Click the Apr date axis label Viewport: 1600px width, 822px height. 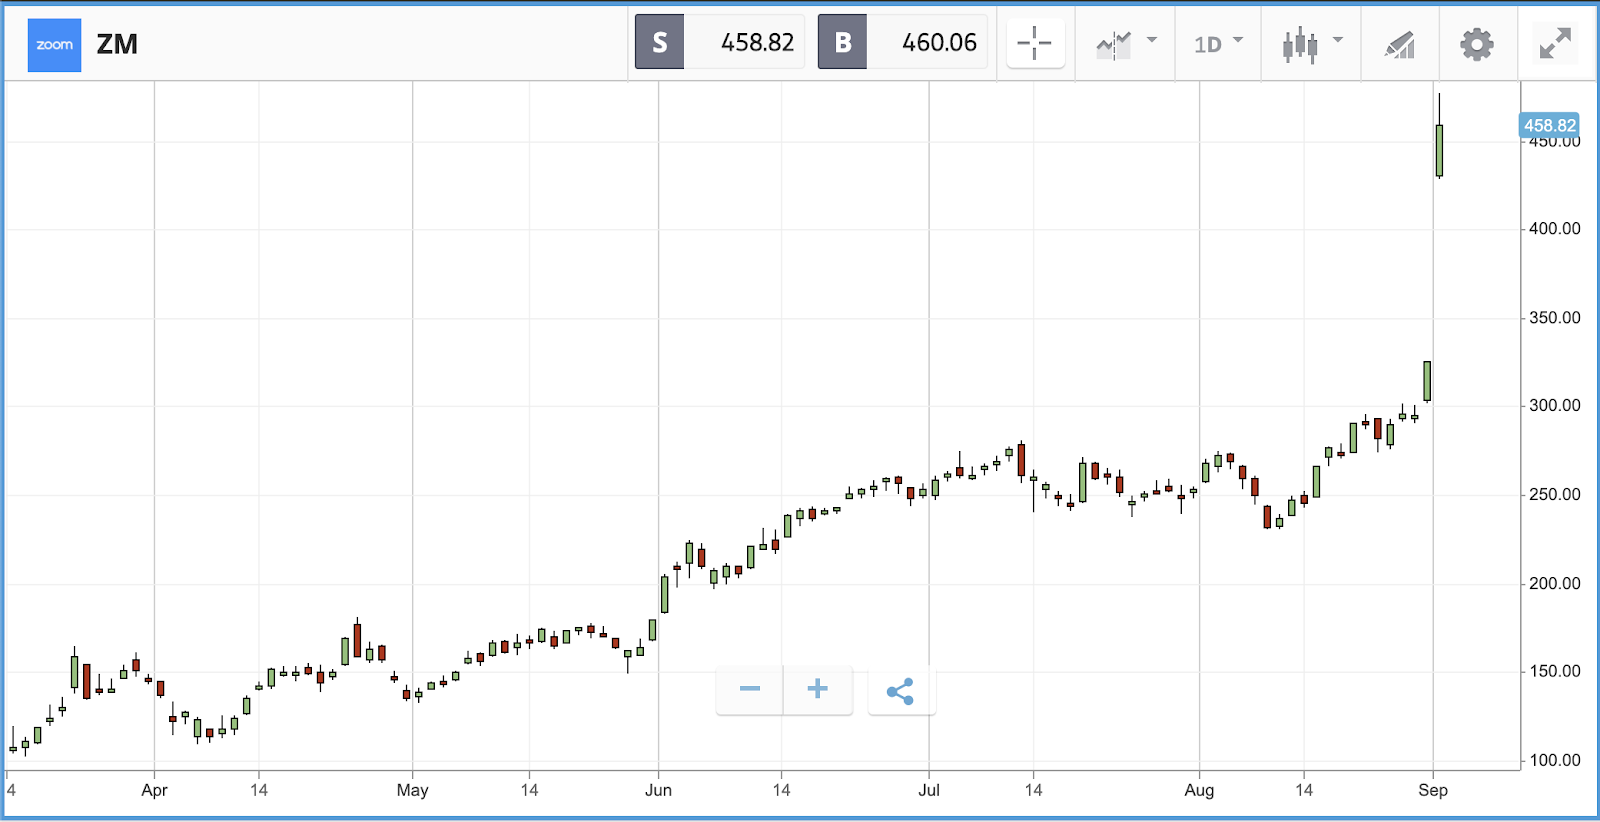pyautogui.click(x=154, y=790)
